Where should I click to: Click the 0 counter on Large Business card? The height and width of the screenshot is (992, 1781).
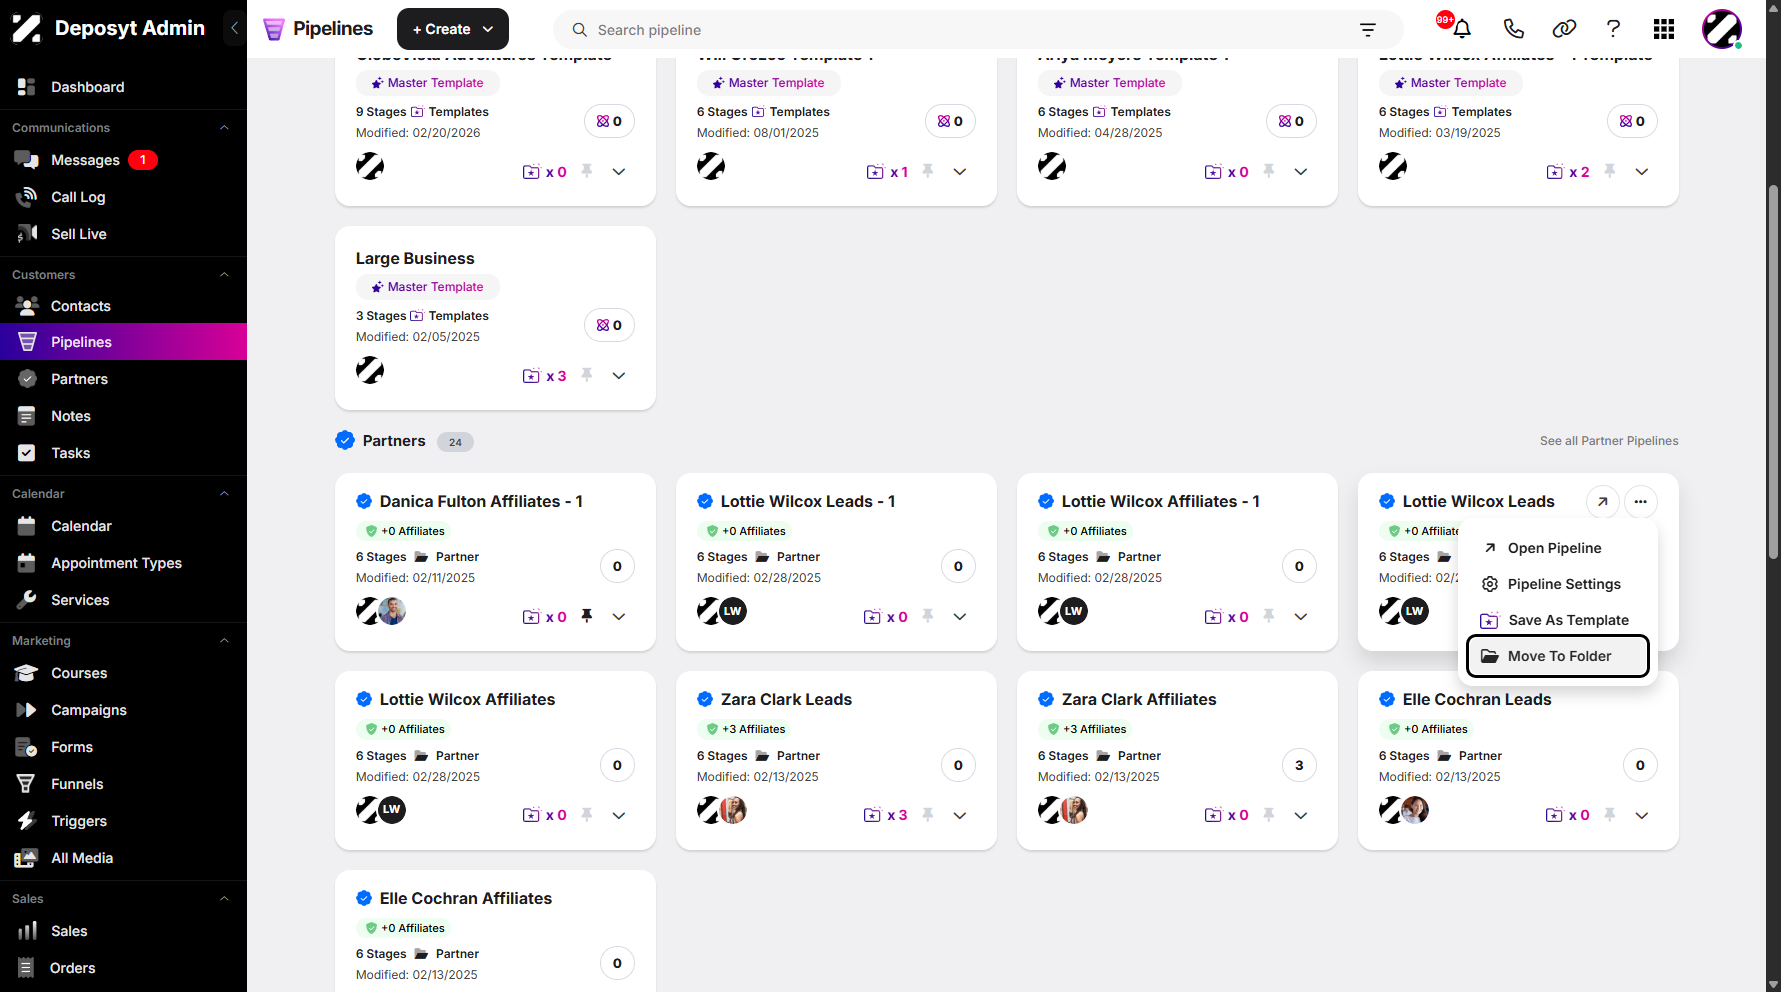pos(609,325)
